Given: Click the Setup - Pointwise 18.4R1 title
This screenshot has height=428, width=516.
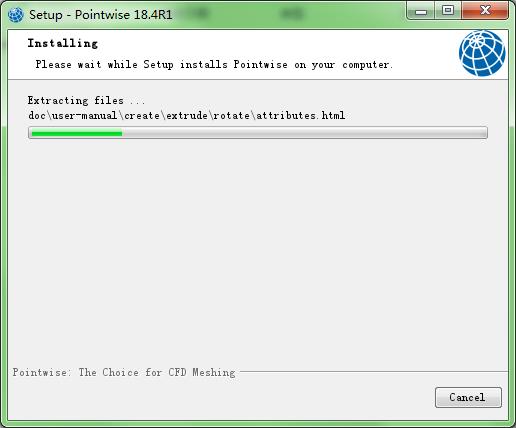Looking at the screenshot, I should click(x=101, y=15).
